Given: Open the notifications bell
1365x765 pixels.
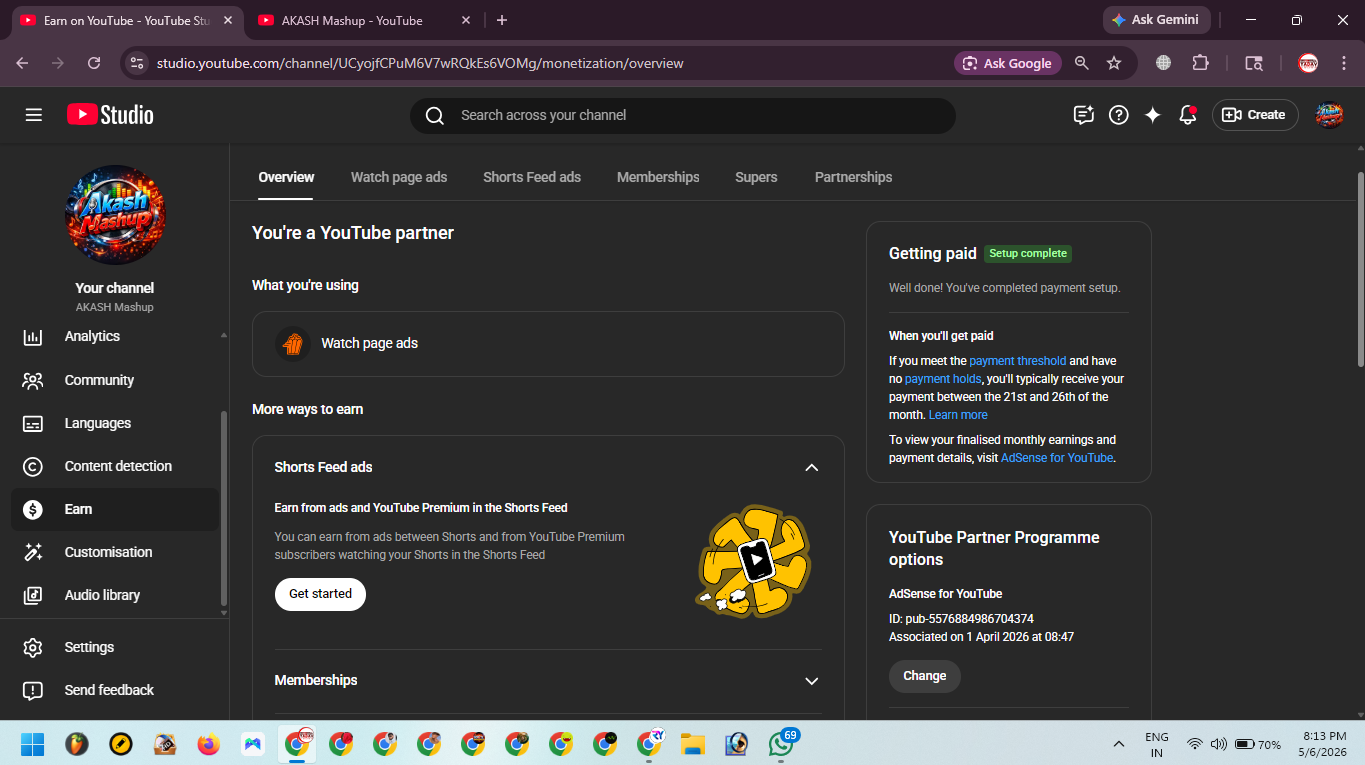Looking at the screenshot, I should [1188, 115].
